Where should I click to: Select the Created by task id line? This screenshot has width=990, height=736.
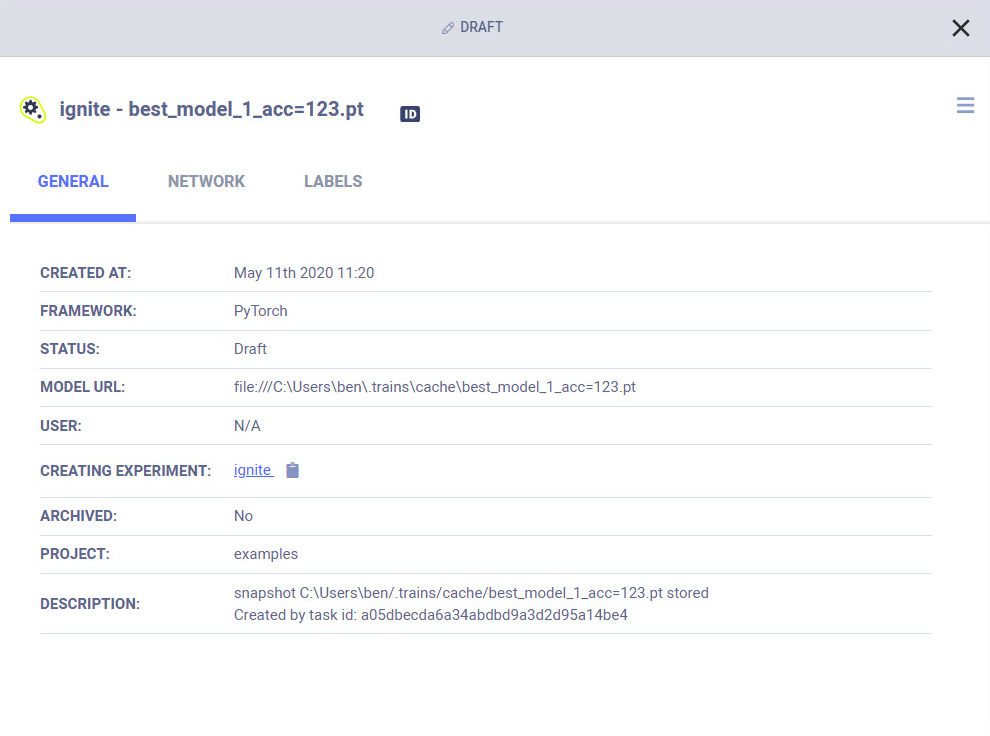431,615
